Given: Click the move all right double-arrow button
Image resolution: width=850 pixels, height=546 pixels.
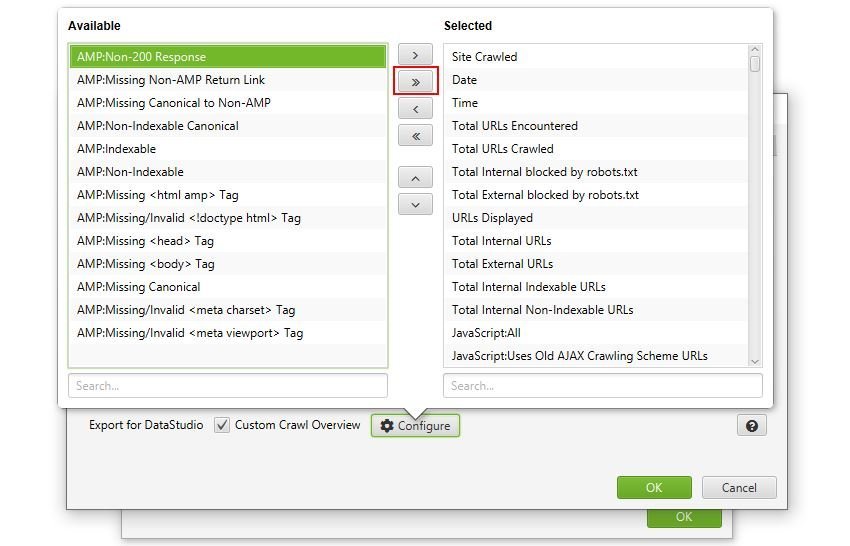Looking at the screenshot, I should (x=415, y=82).
